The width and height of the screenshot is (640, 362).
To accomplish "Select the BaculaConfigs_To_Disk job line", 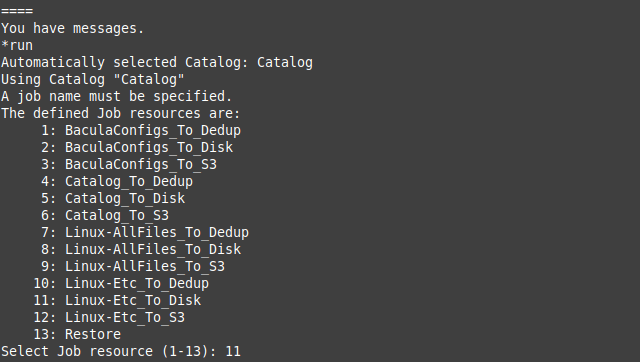I will [137, 147].
